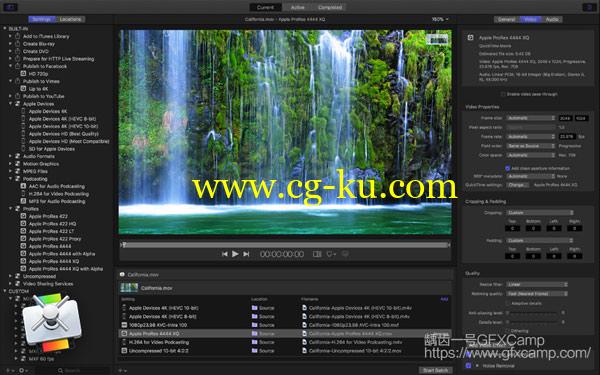
Task: Collapse the Apple Devices group
Action: (x=11, y=103)
